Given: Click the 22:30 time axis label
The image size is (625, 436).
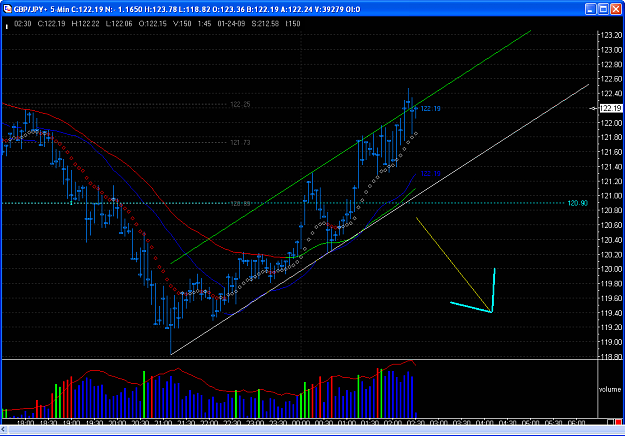Looking at the screenshot, I should (232, 422).
